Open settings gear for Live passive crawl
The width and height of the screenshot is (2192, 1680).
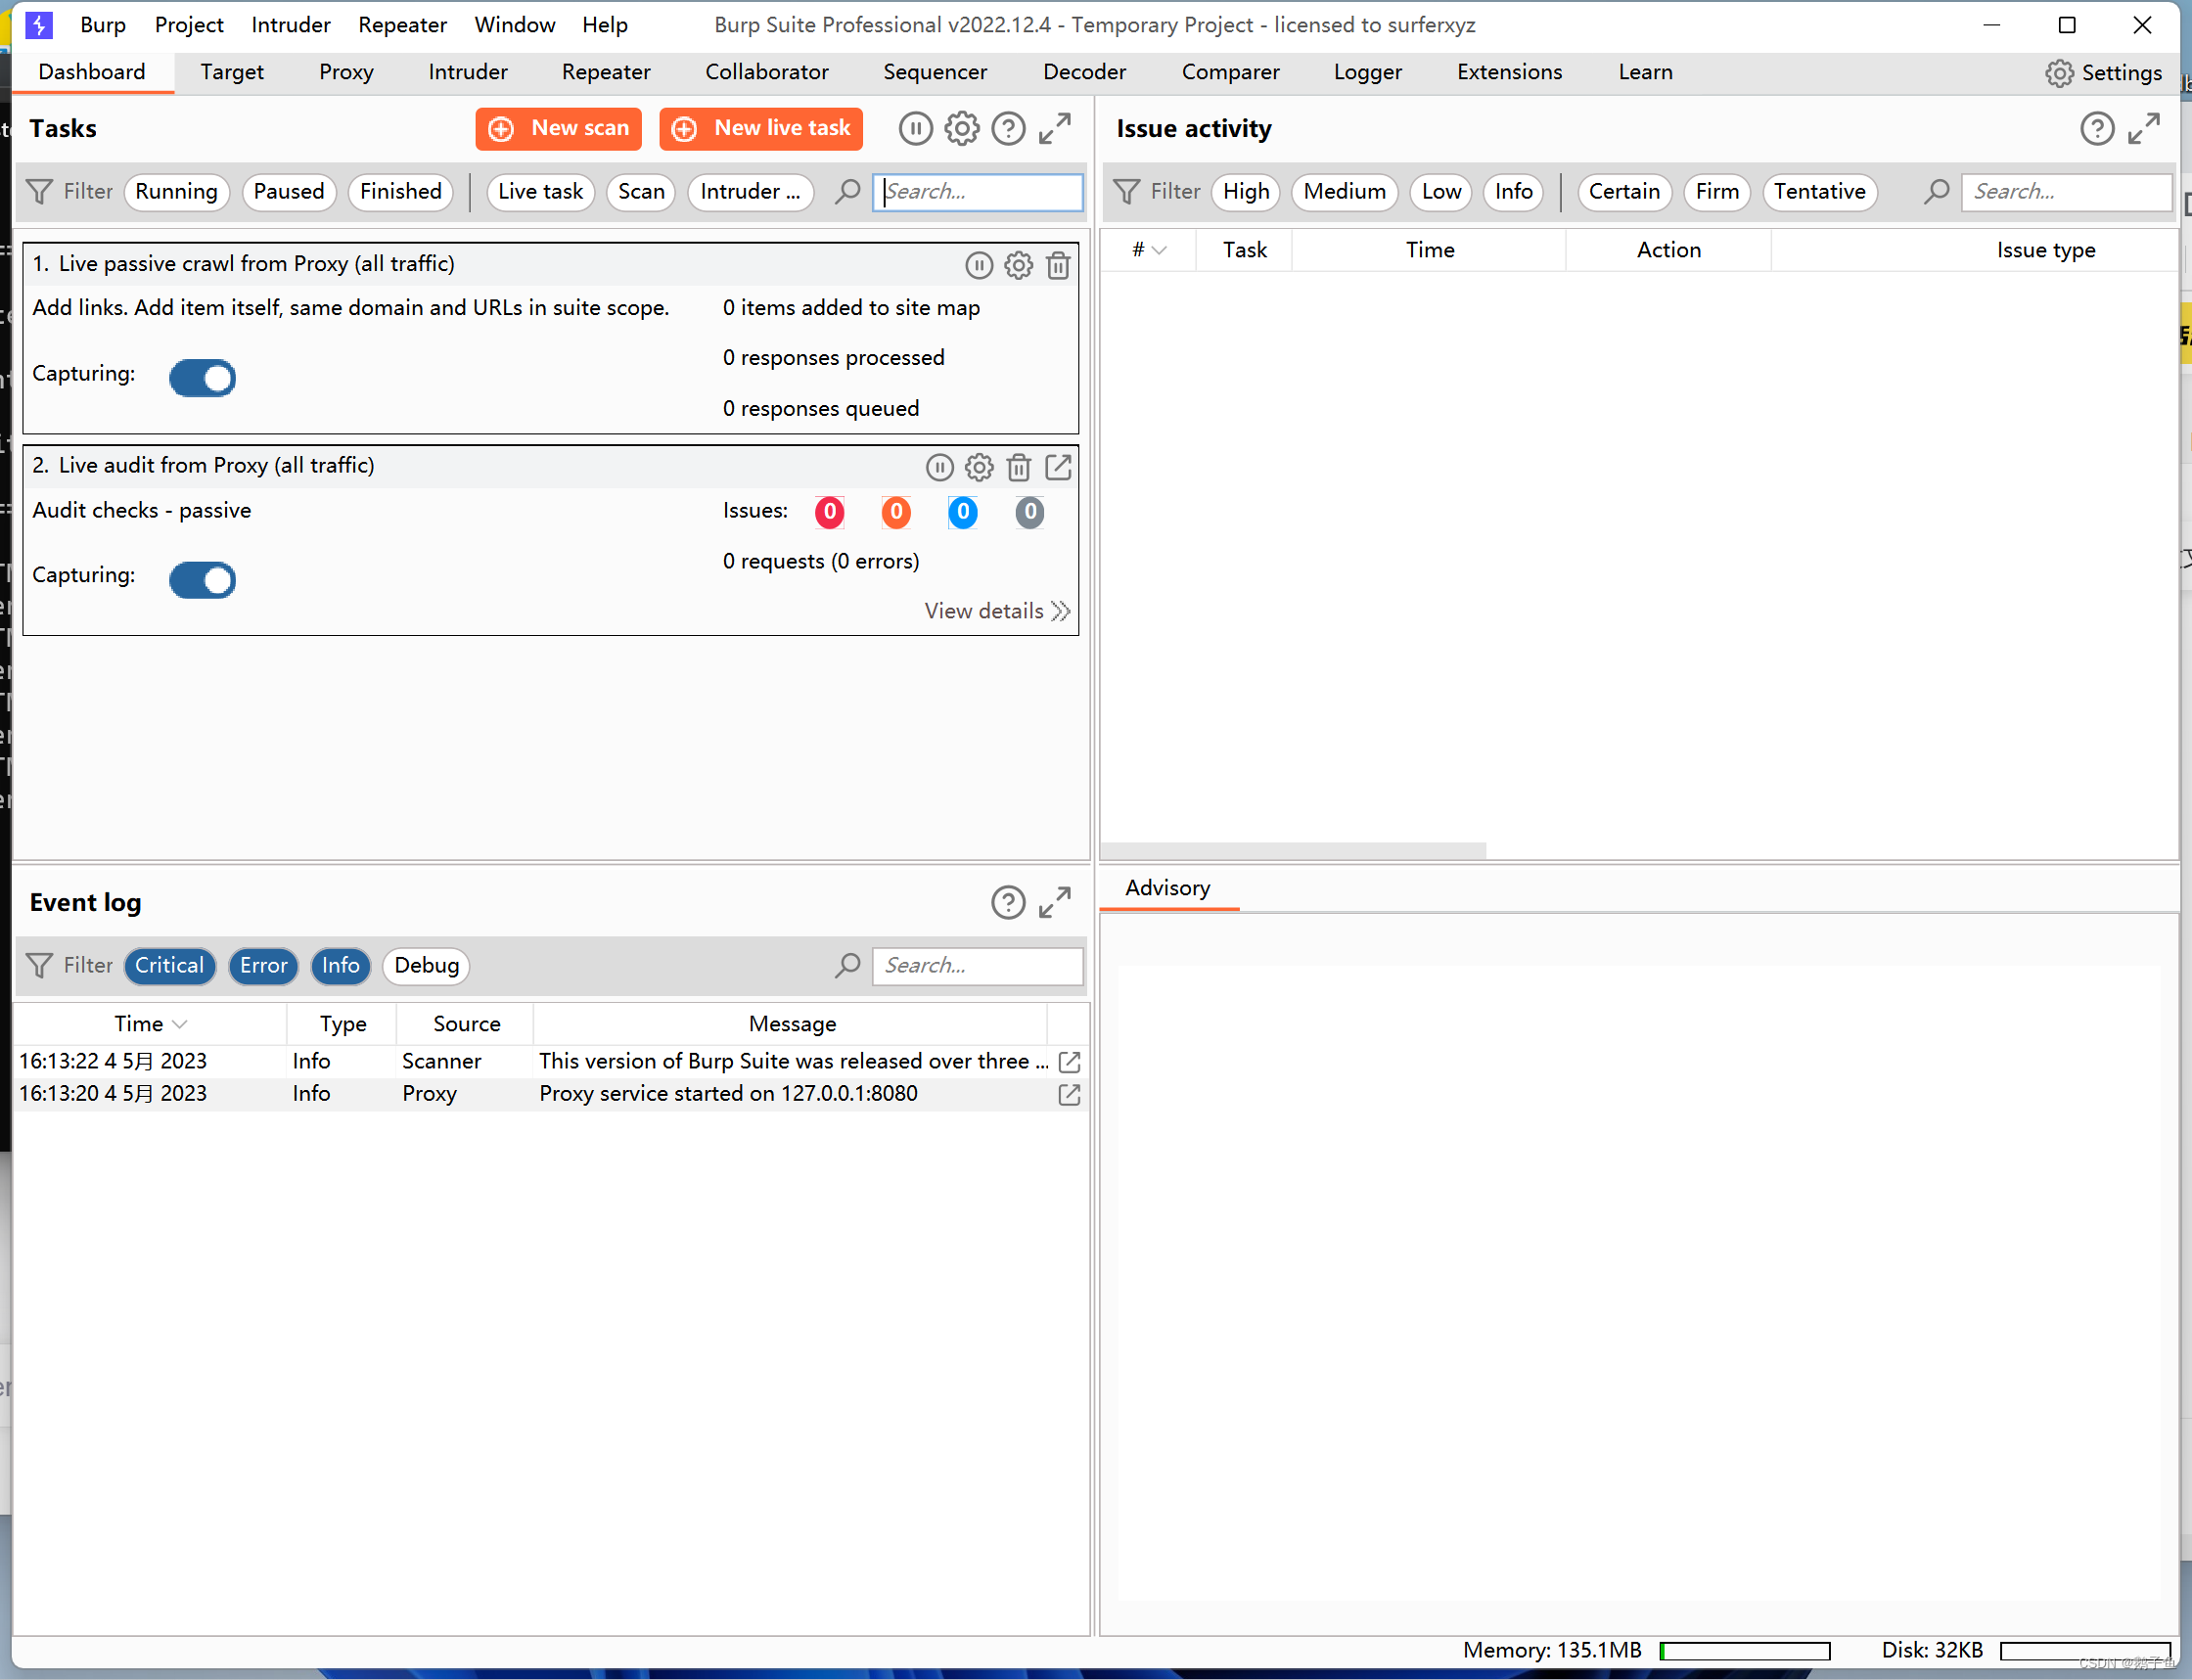coord(1018,265)
